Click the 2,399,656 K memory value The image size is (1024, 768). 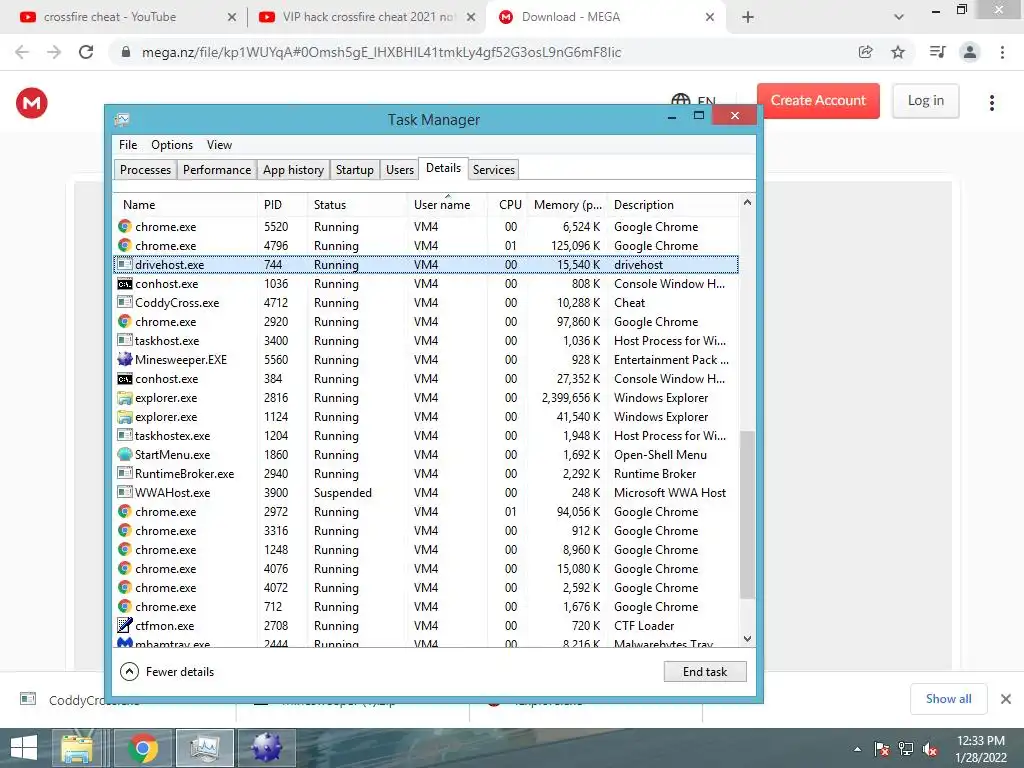click(x=571, y=398)
